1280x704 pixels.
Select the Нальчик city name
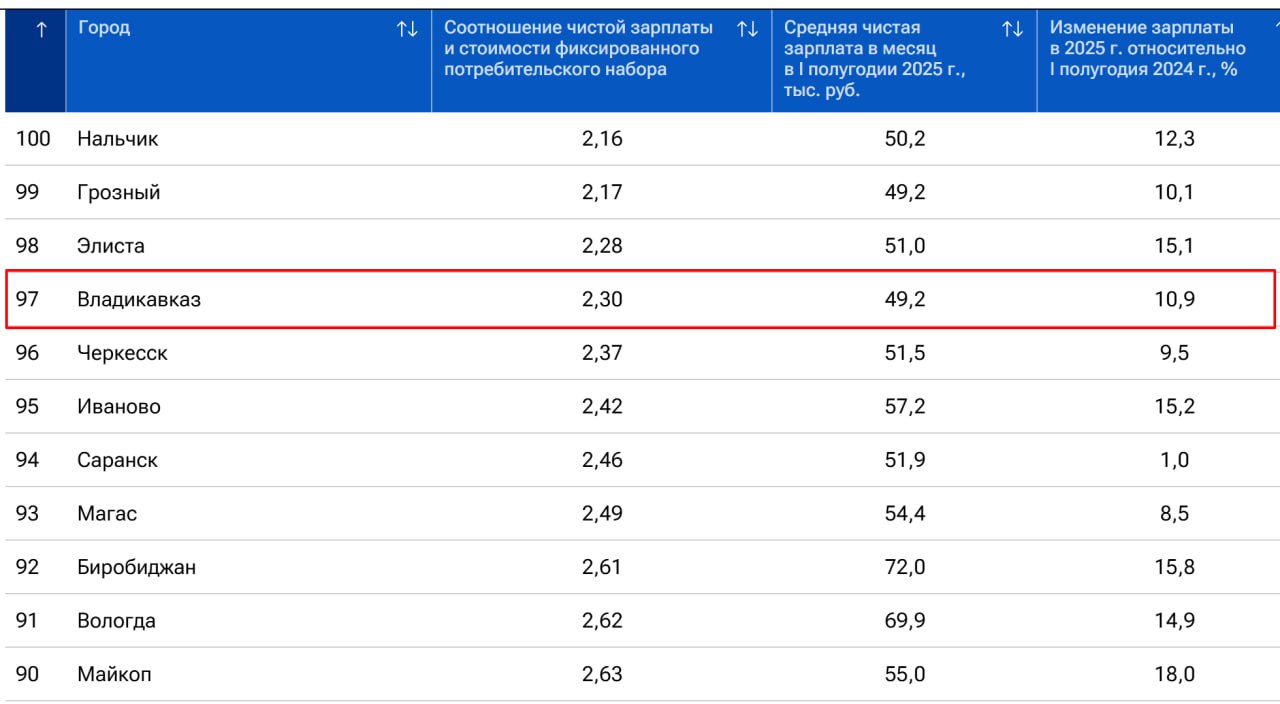117,139
